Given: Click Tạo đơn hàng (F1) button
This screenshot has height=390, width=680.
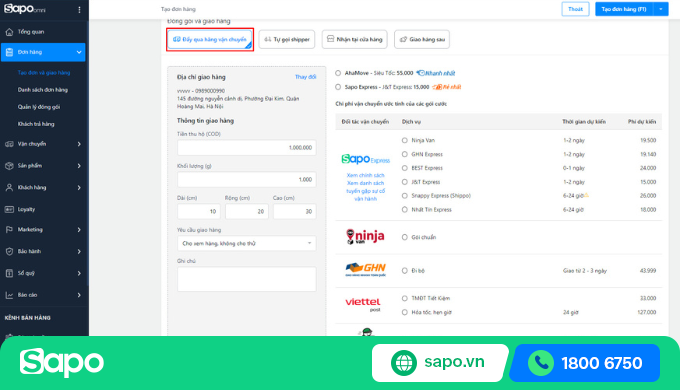Looking at the screenshot, I should pyautogui.click(x=624, y=9).
